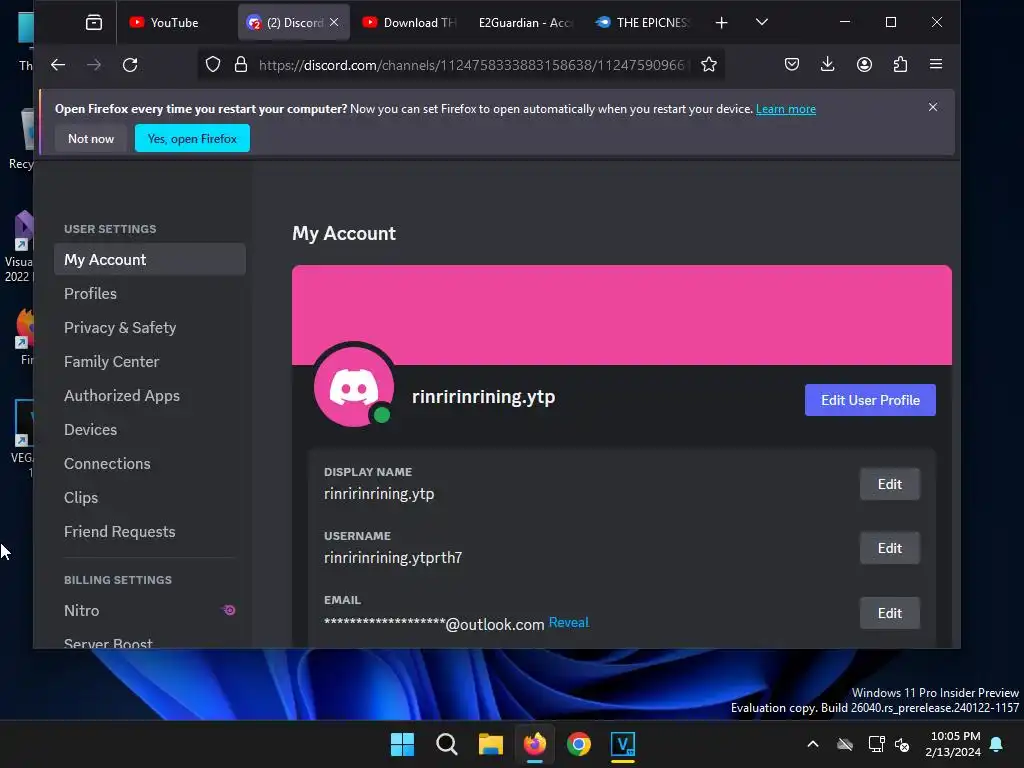Open Friend Requests settings
This screenshot has width=1024, height=768.
[150, 532]
